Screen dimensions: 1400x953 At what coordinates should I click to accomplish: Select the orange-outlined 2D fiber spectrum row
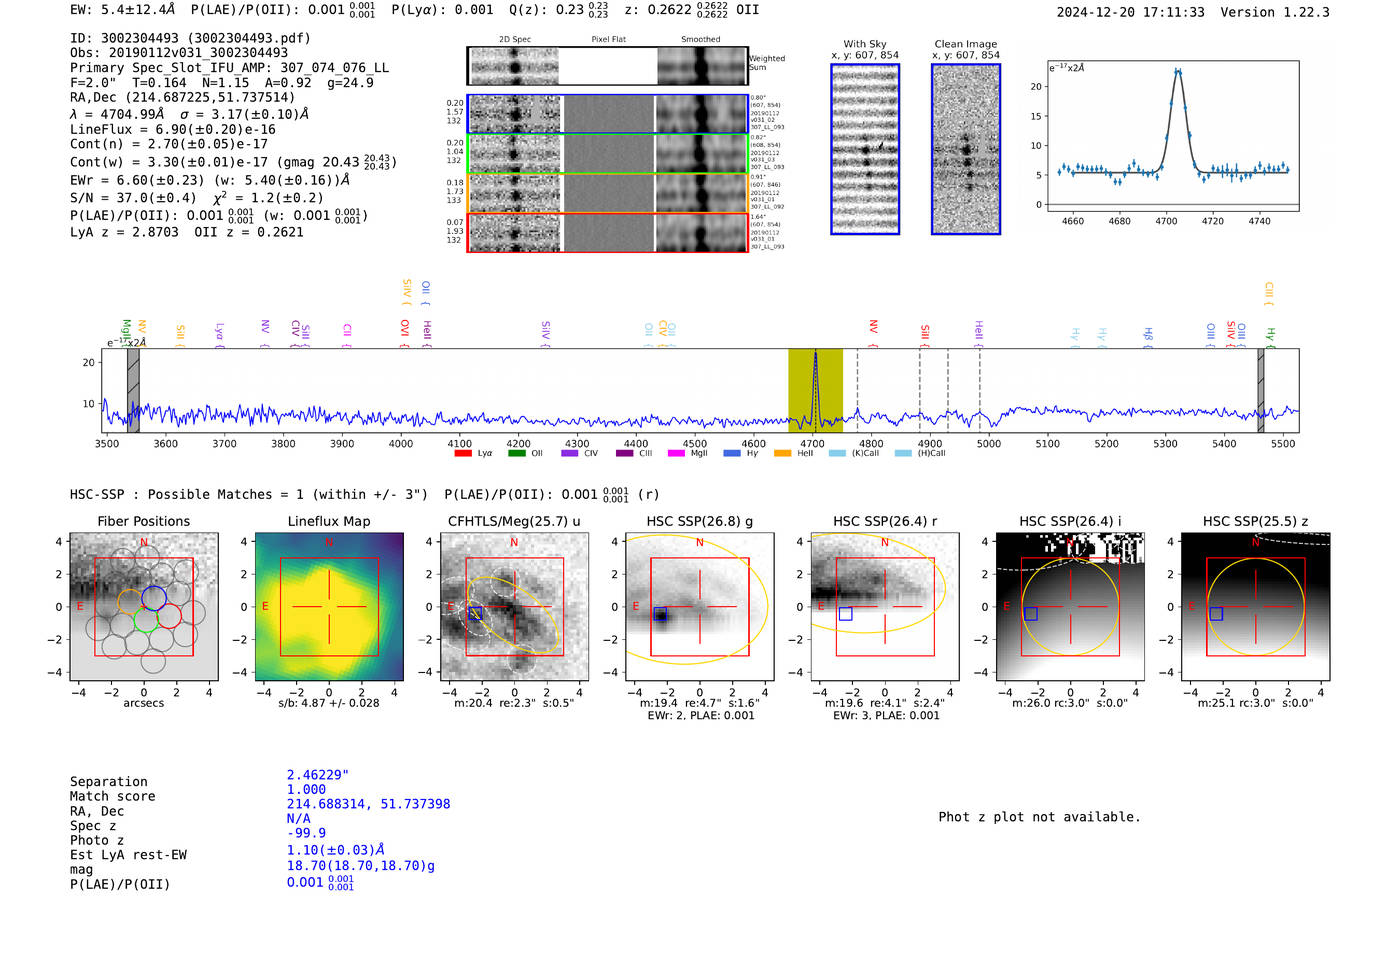pos(607,193)
